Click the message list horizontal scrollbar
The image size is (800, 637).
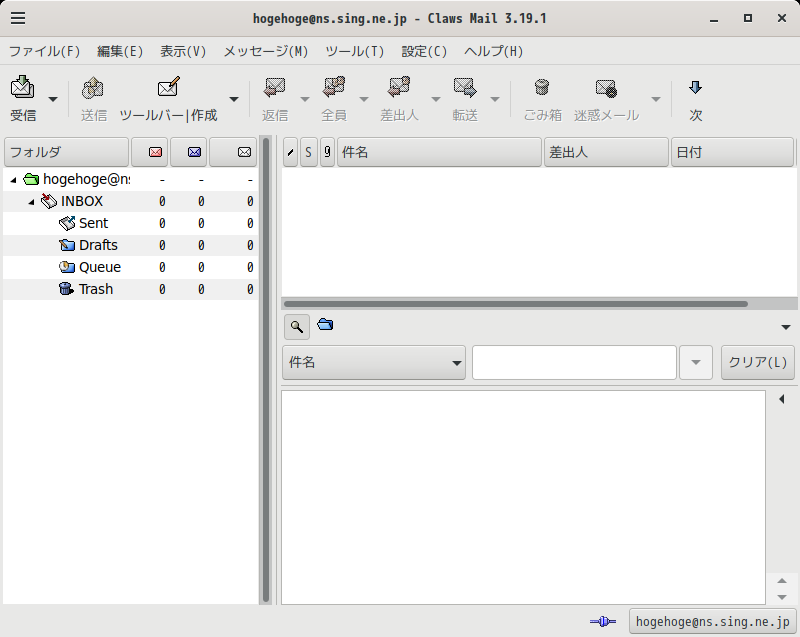tap(516, 304)
